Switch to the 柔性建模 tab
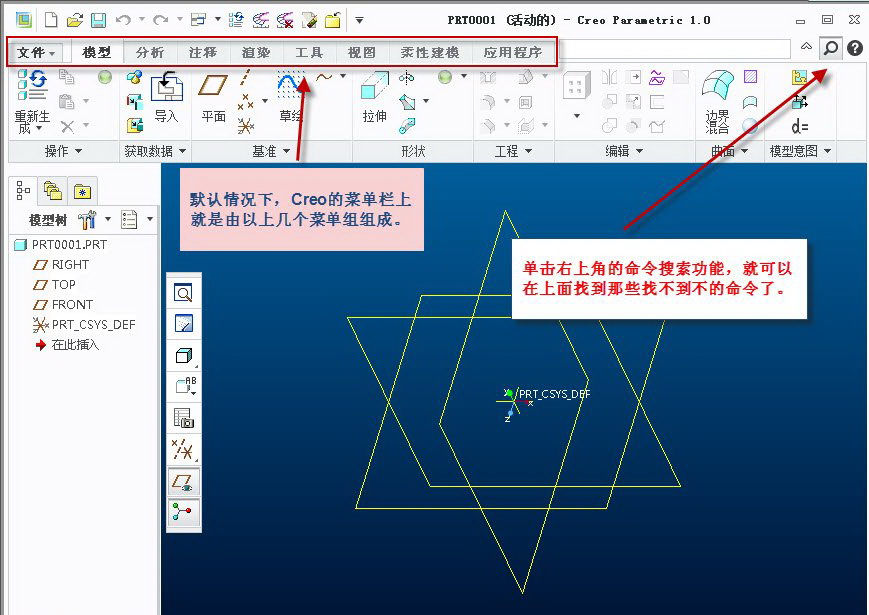This screenshot has height=615, width=869. click(430, 52)
